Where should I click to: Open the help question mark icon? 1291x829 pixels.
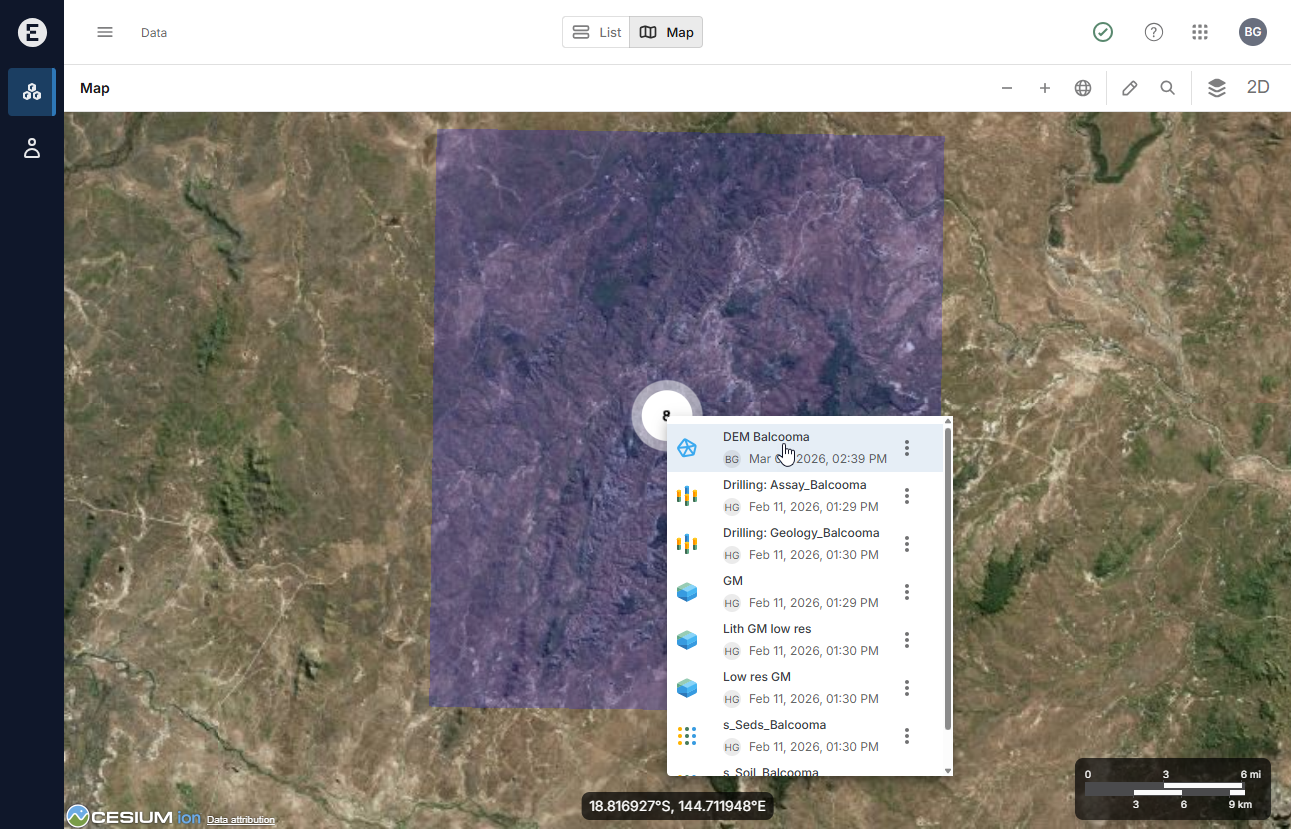(1154, 32)
